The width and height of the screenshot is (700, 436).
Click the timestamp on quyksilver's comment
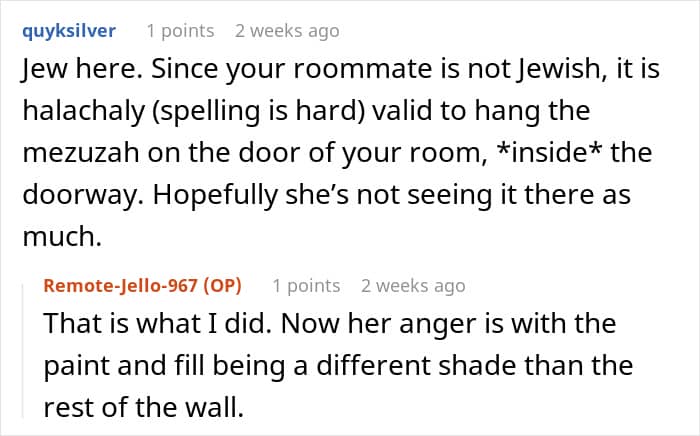(287, 31)
